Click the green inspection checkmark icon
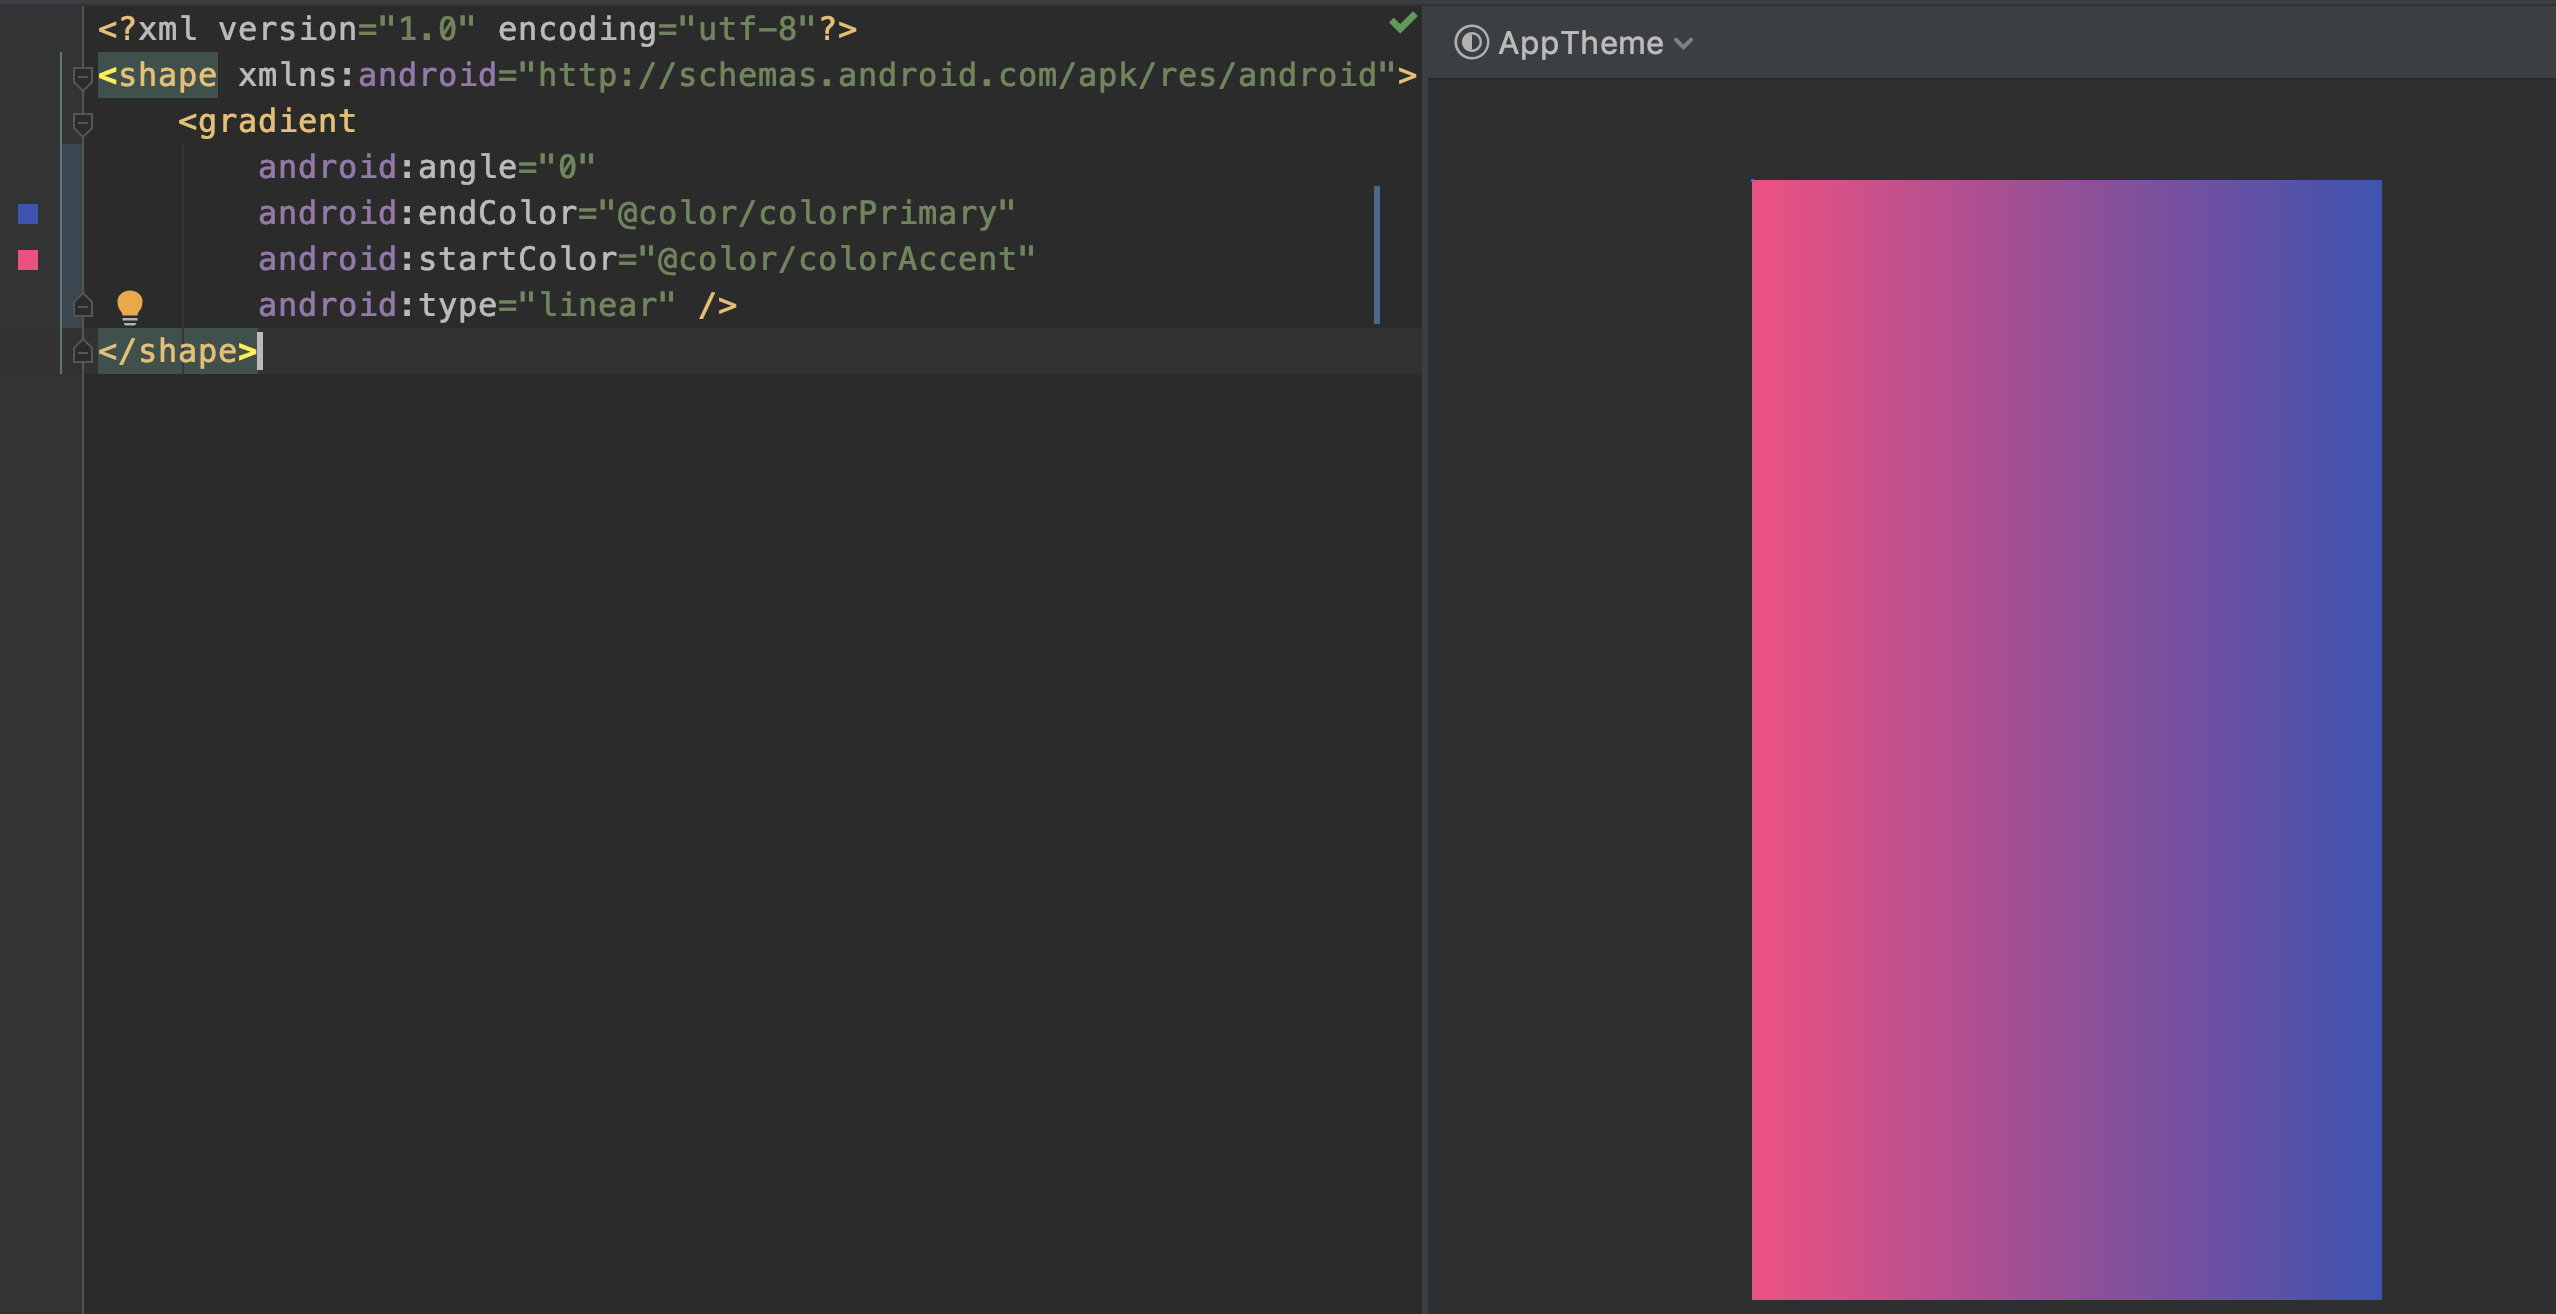Screen dimensions: 2556x1314 pyautogui.click(x=1403, y=23)
